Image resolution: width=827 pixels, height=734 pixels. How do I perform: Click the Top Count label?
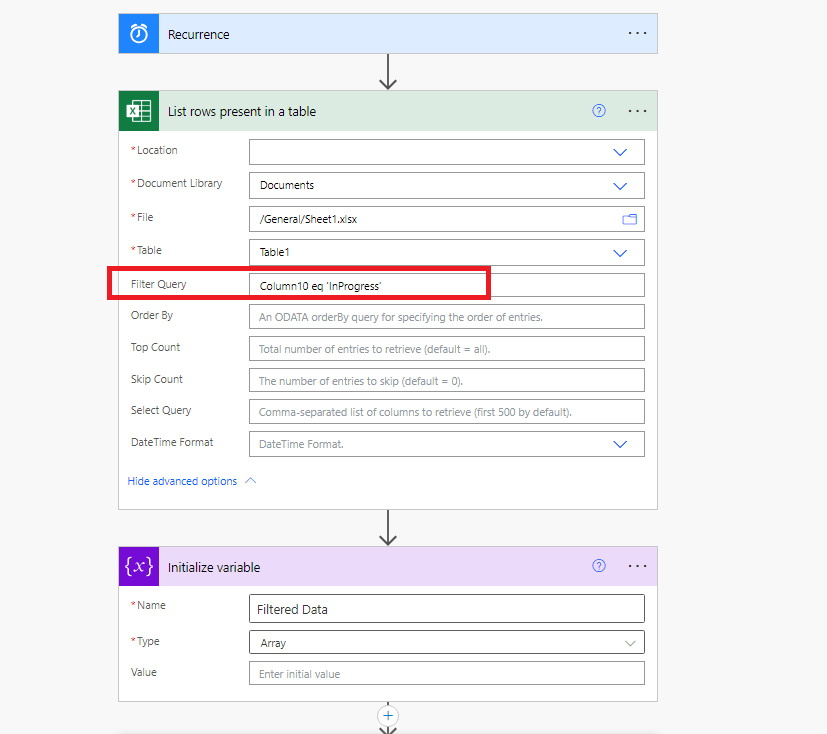click(155, 347)
